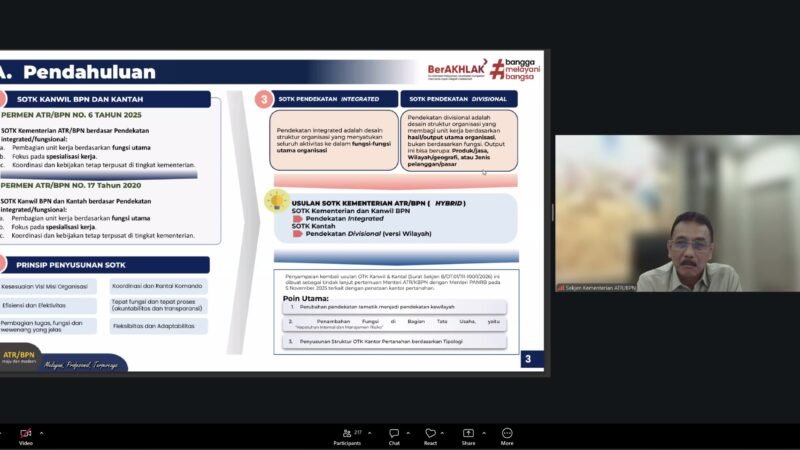
Task: Click the slide heading SOTK KANWIL BPN DAN KANTAH
Action: tap(80, 99)
